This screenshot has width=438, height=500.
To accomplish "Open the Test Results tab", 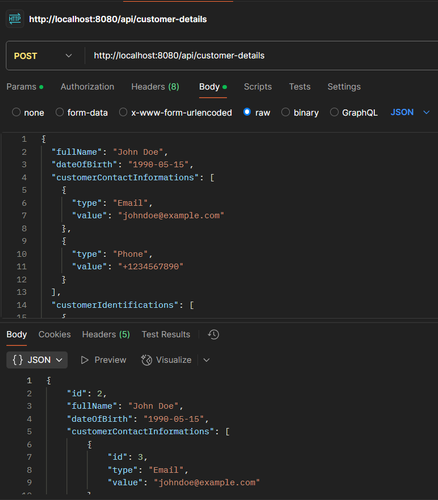I will tap(166, 334).
